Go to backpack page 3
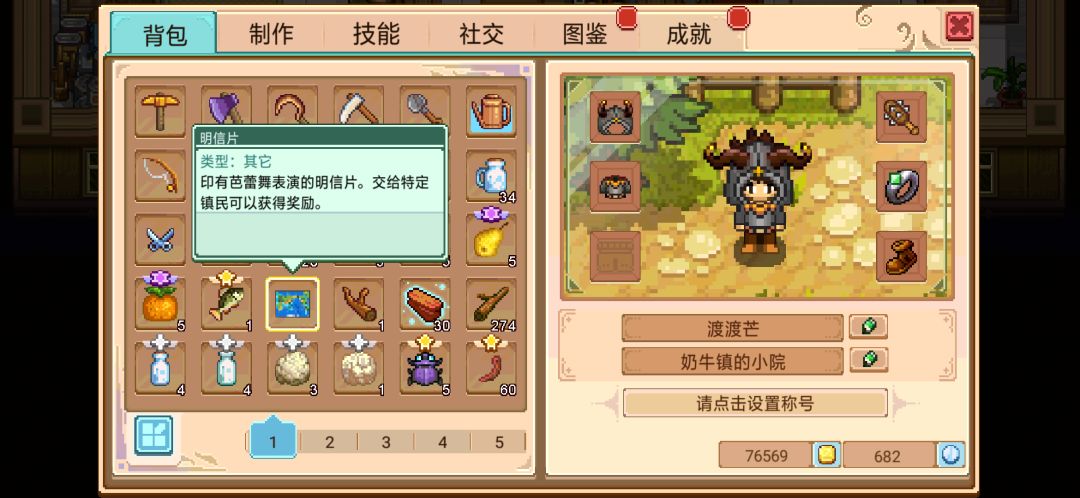 click(x=386, y=442)
